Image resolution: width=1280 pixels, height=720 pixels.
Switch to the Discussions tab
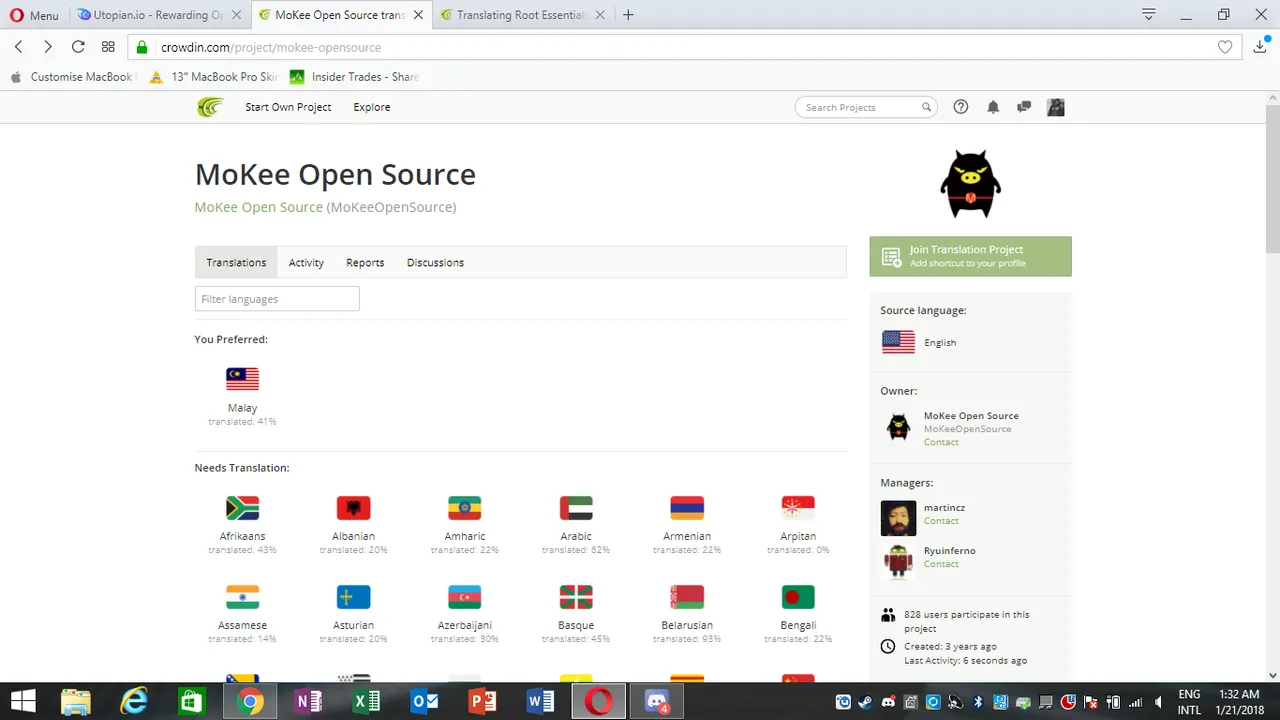point(435,262)
